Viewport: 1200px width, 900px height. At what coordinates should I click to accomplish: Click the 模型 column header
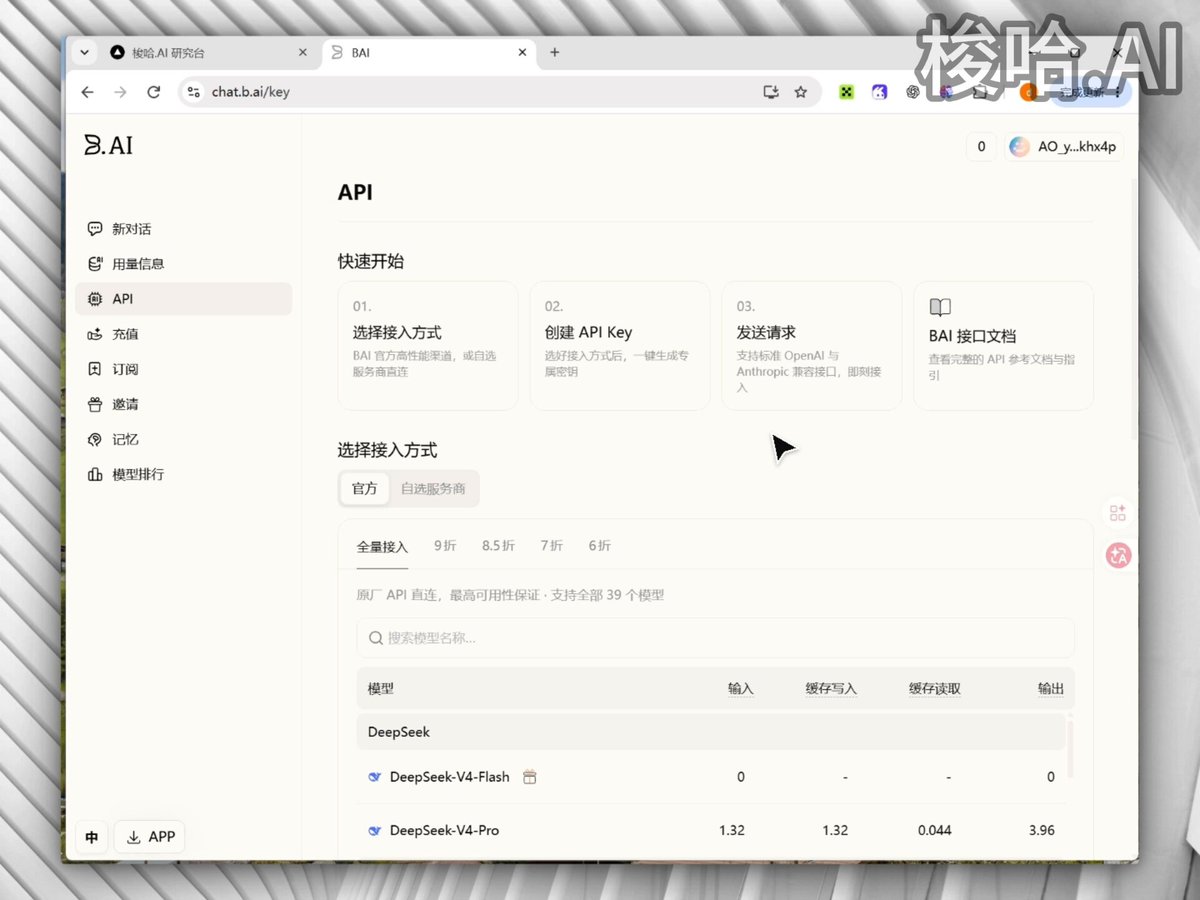pos(381,689)
